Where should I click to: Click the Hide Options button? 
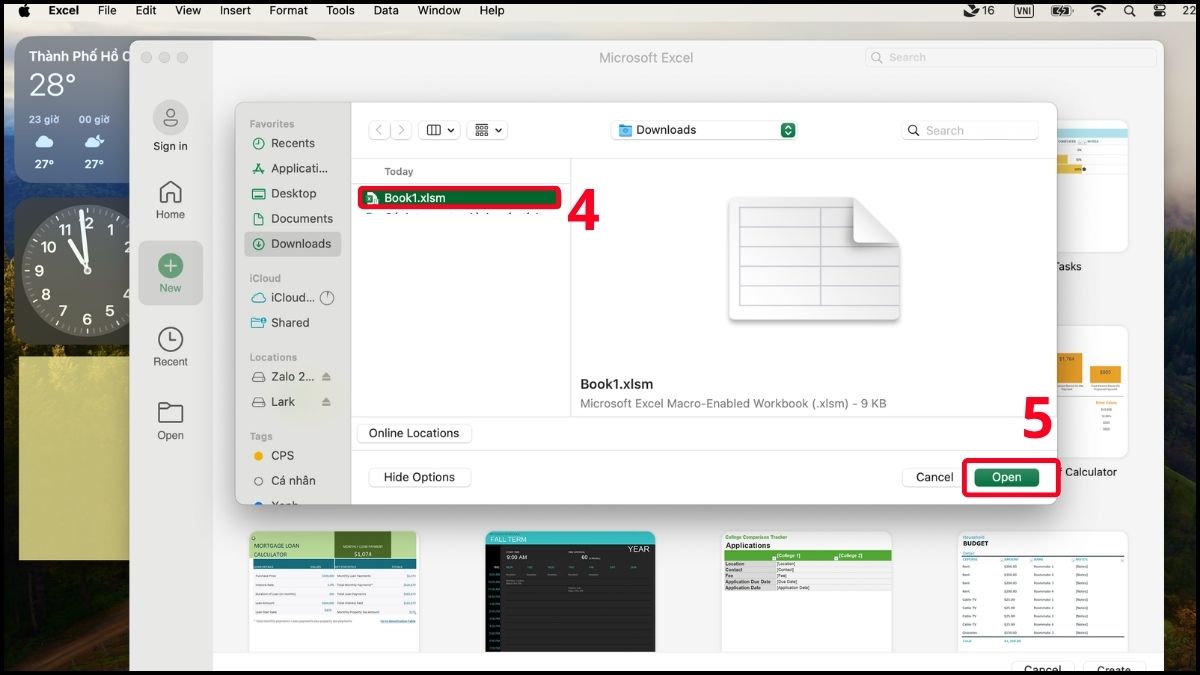[419, 477]
